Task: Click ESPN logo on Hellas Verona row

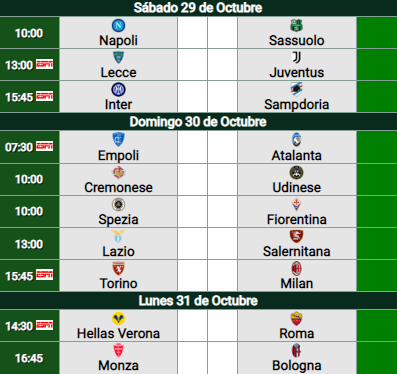Action: click(45, 325)
